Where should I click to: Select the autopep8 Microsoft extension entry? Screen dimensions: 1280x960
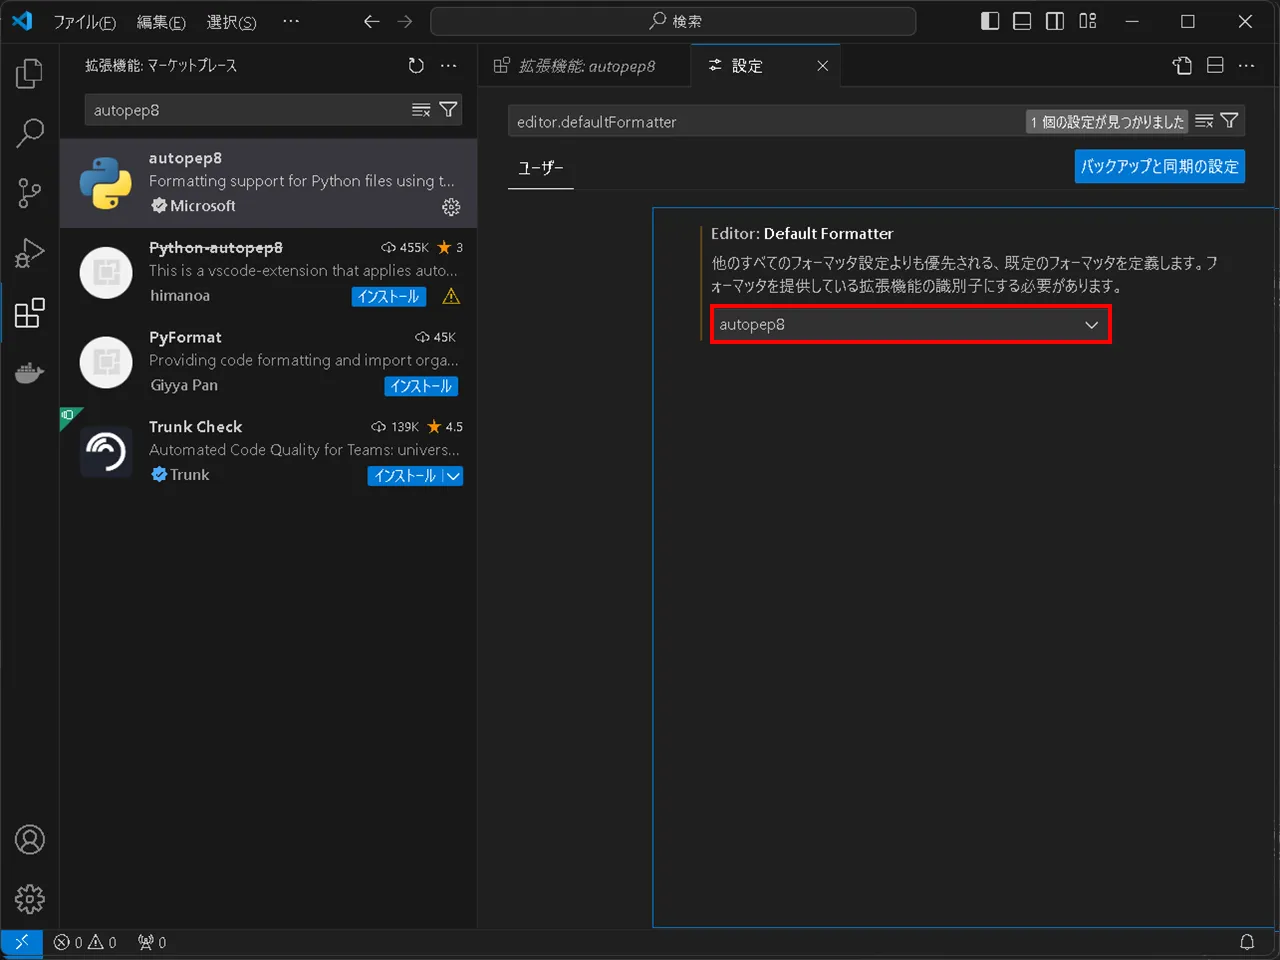[x=268, y=183]
